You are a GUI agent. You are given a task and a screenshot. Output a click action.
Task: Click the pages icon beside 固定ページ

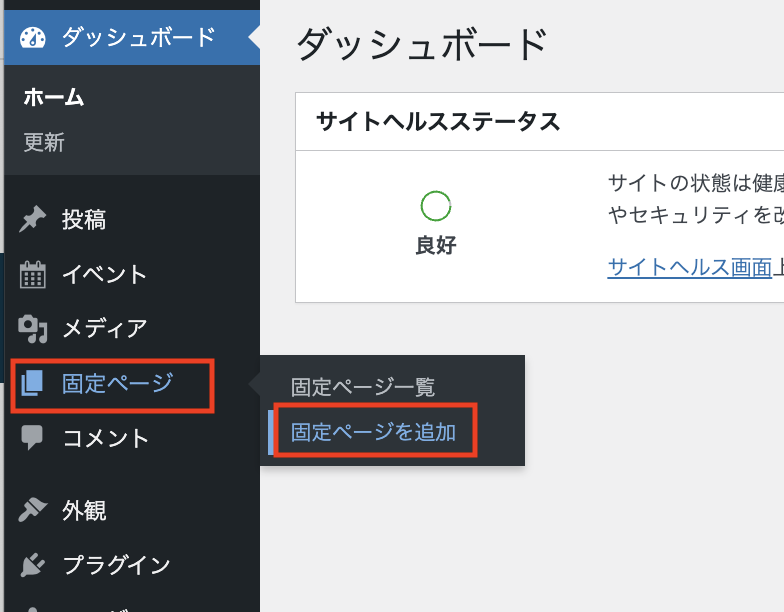point(33,383)
